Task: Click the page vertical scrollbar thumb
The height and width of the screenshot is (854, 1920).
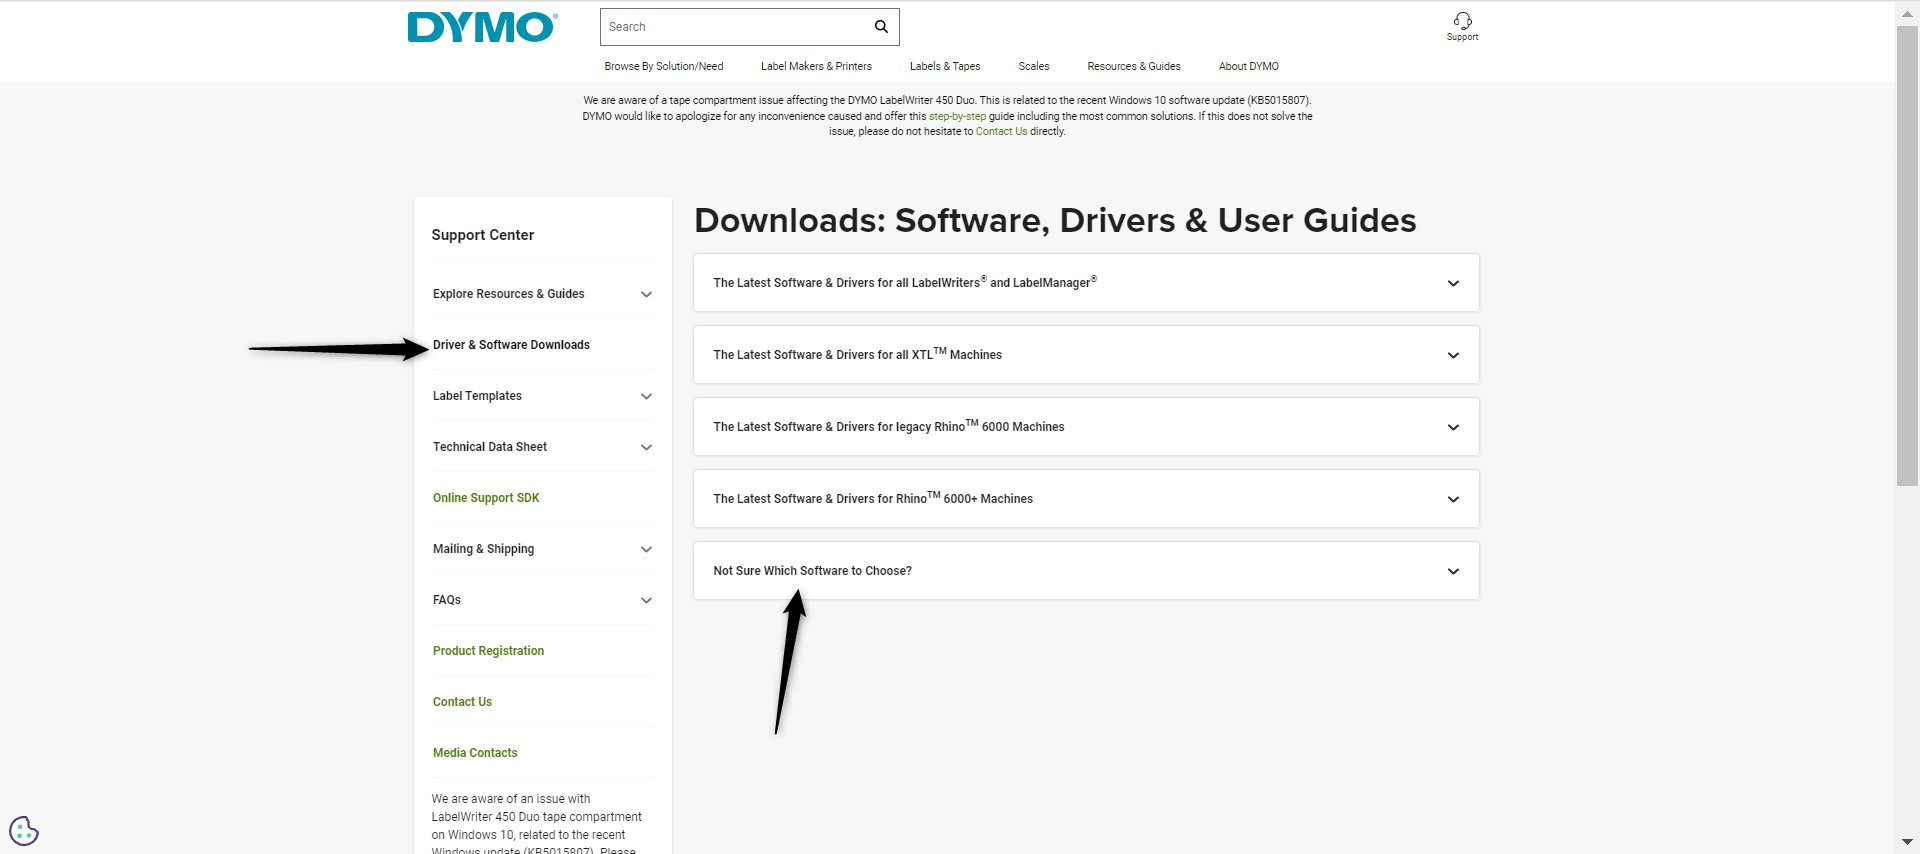Action: [x=1907, y=255]
